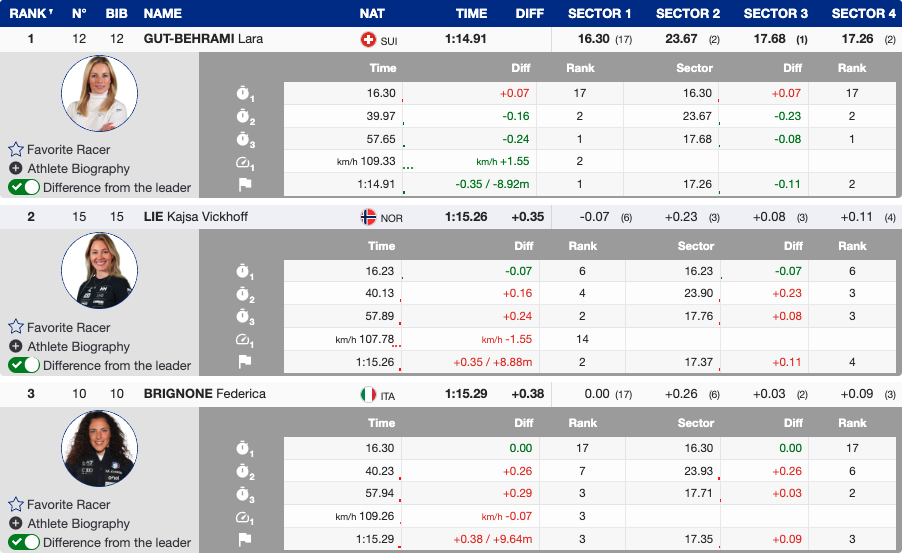Click the star icon beside Brignone's Favorite Racer
Screen dimensions: 905x557
(x=16, y=505)
